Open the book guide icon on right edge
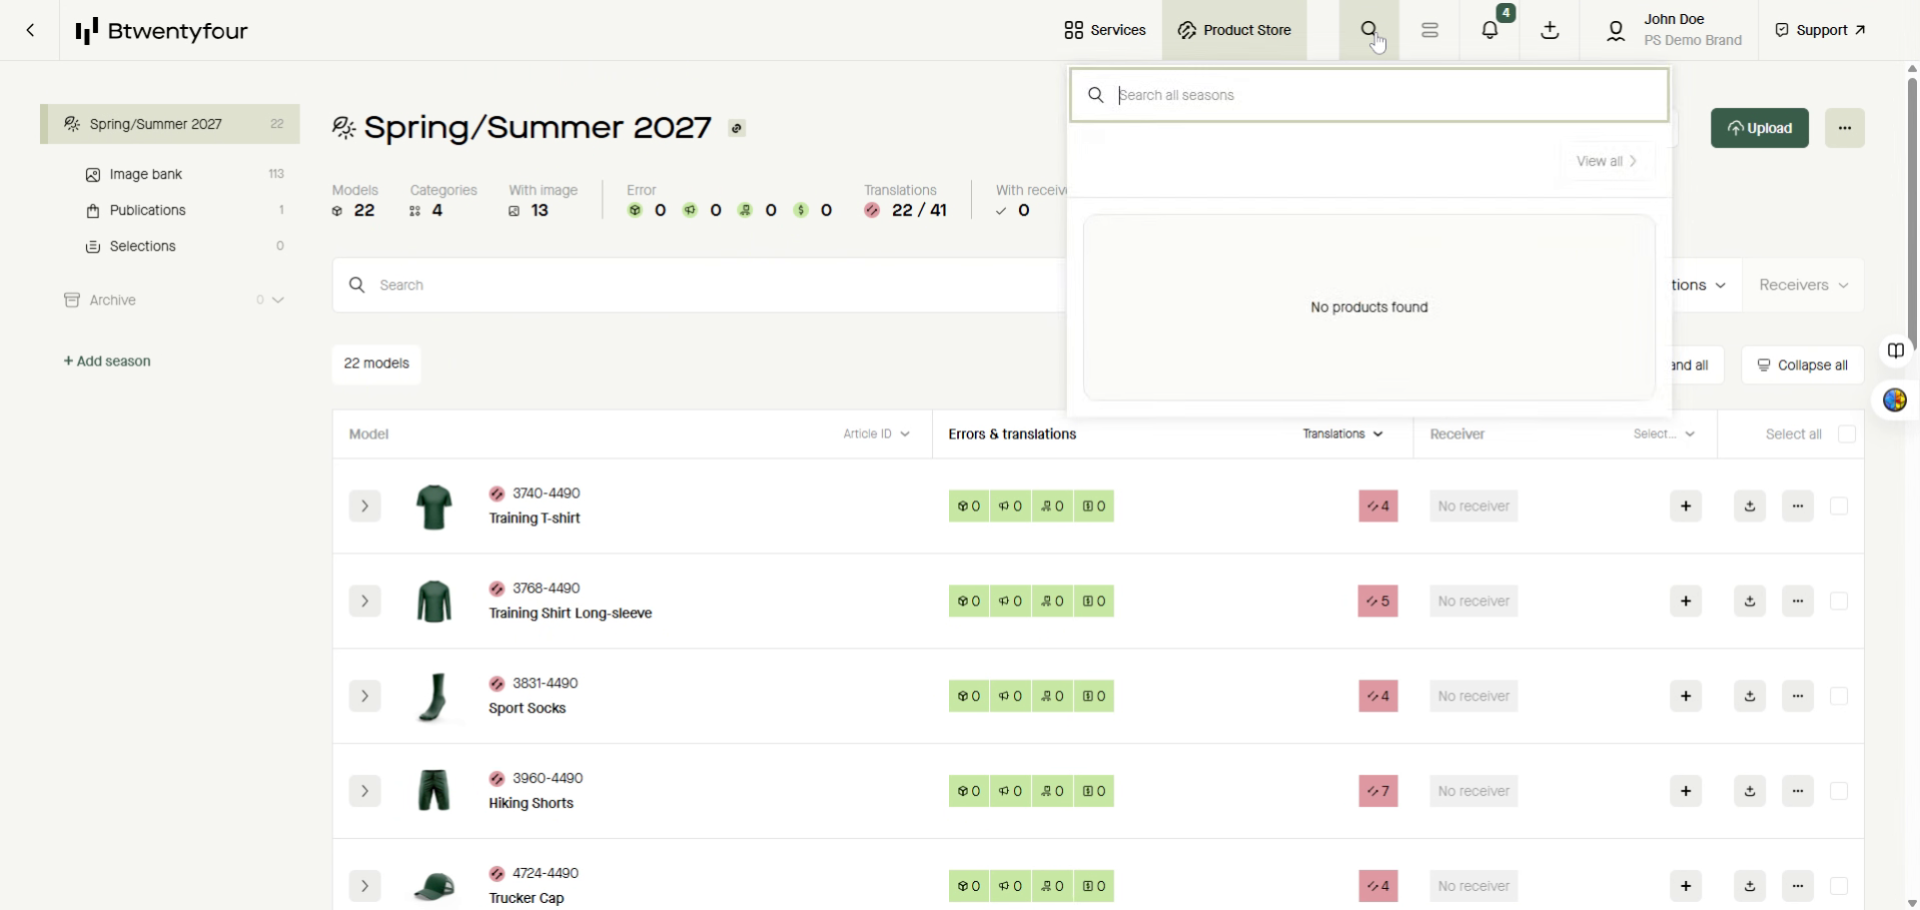The height and width of the screenshot is (910, 1920). (1896, 351)
